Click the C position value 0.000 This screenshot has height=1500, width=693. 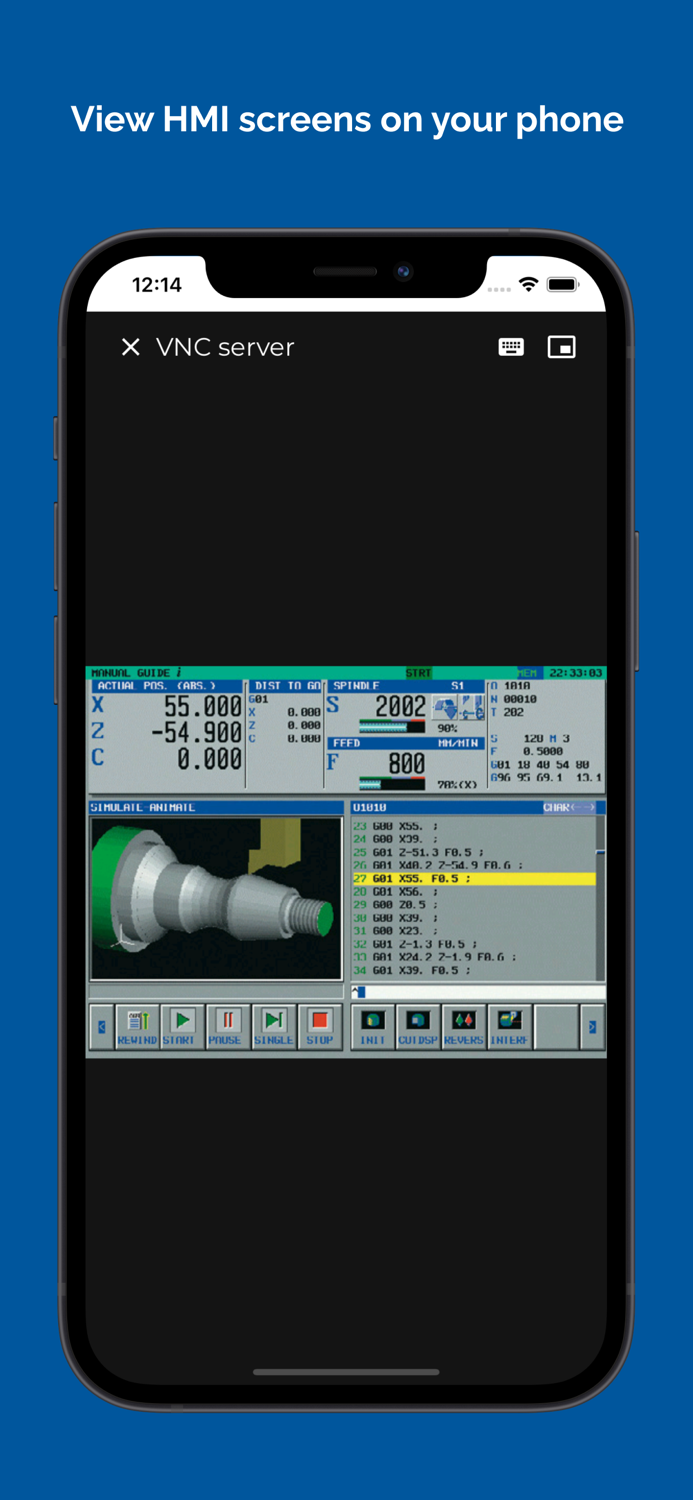(210, 760)
